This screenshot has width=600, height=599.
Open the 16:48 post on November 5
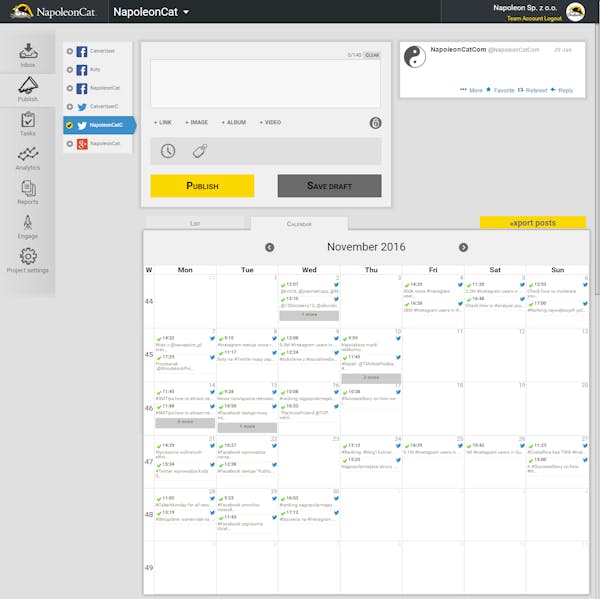click(495, 302)
